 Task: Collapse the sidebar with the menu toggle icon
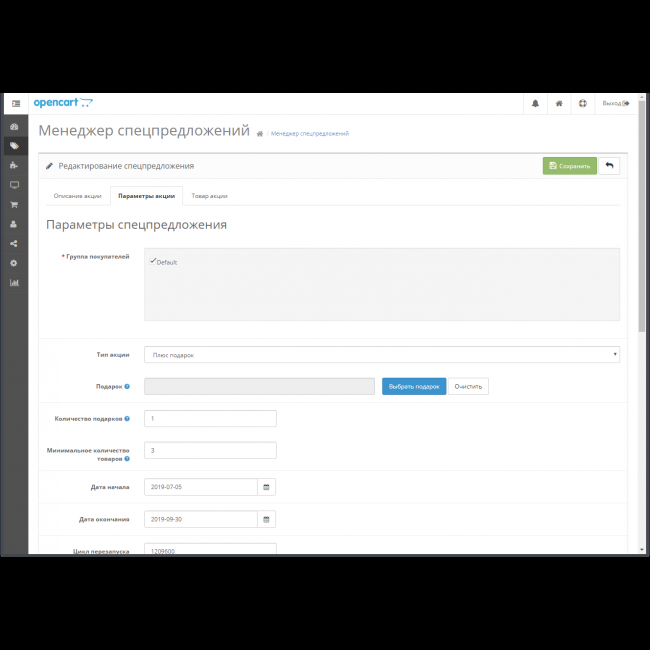click(x=15, y=103)
